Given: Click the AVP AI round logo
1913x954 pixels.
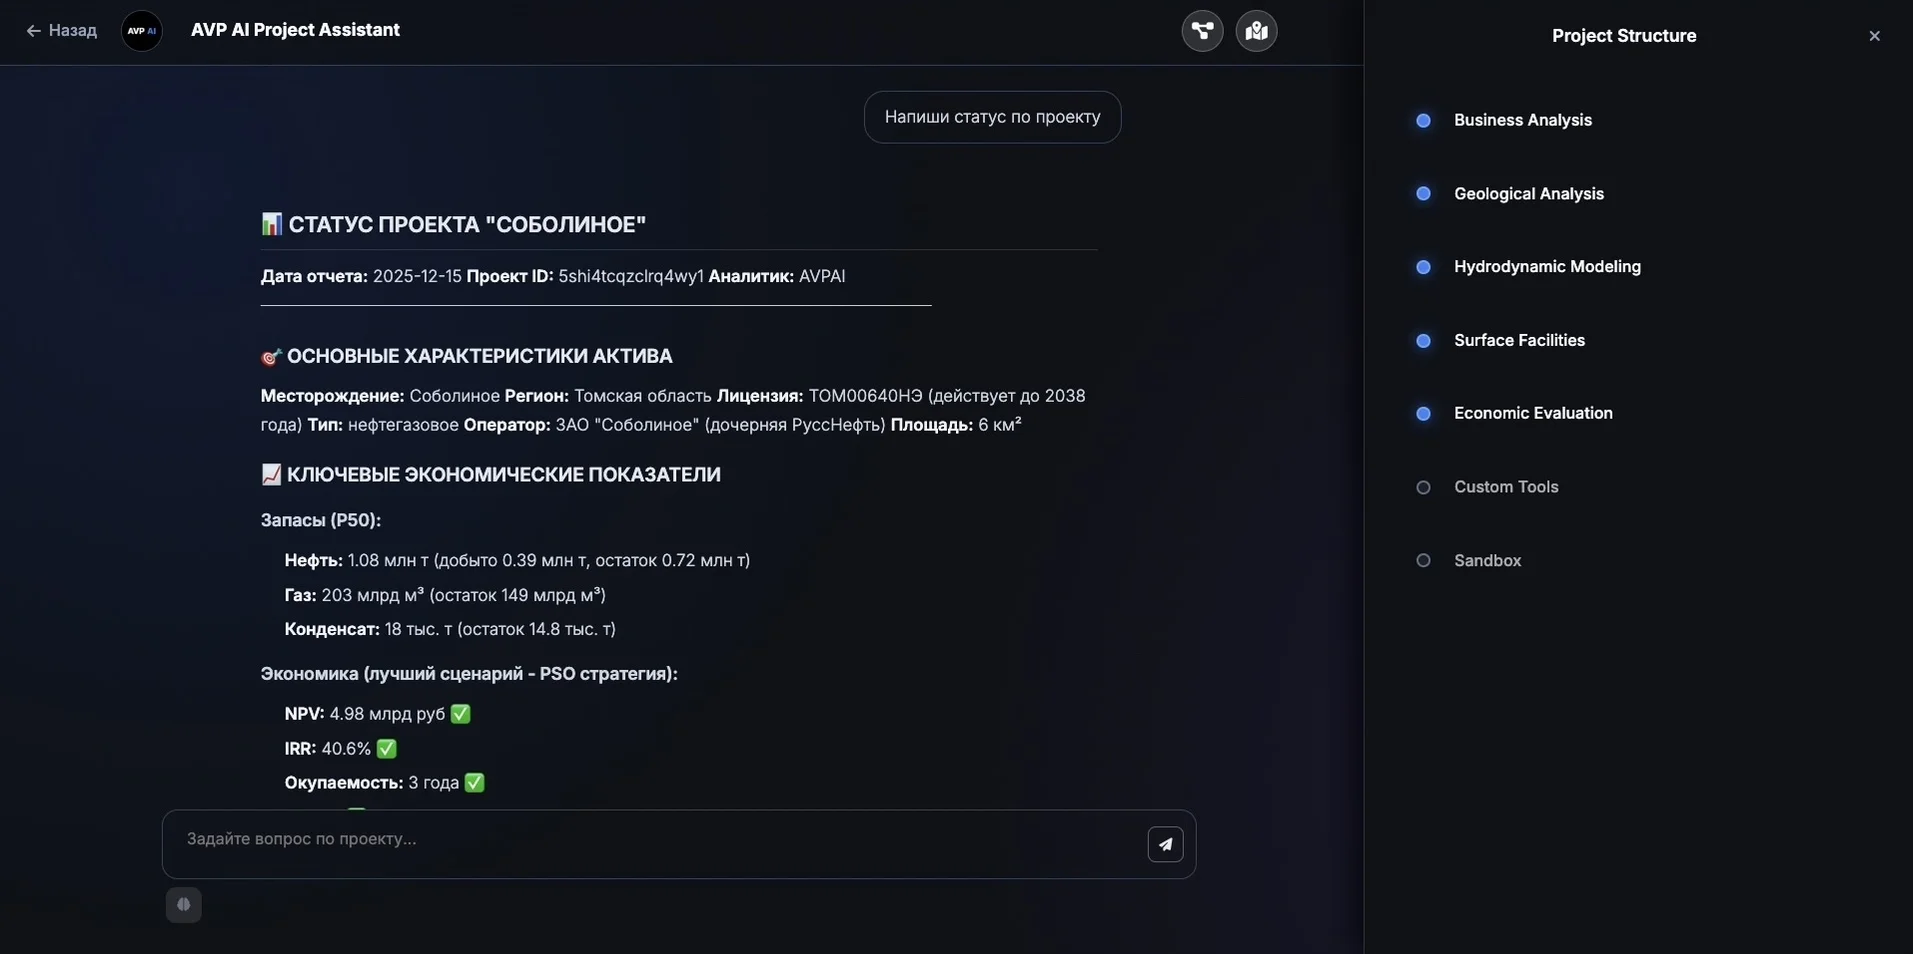Looking at the screenshot, I should [142, 31].
